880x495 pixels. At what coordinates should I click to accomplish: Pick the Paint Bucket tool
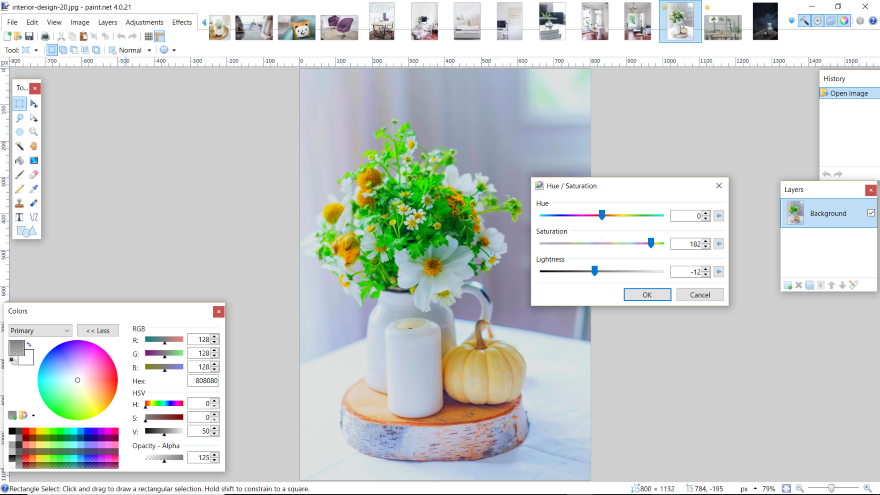coord(19,160)
